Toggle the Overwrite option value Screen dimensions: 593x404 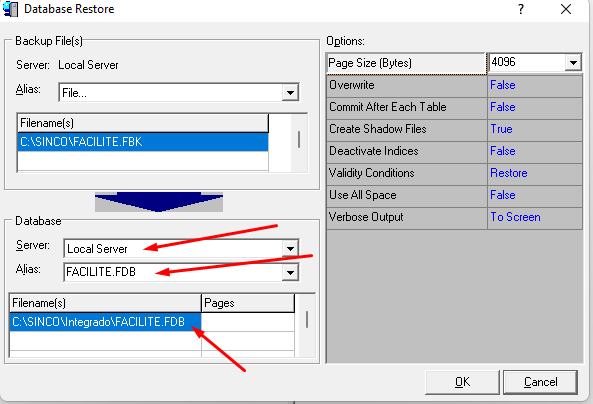click(534, 85)
